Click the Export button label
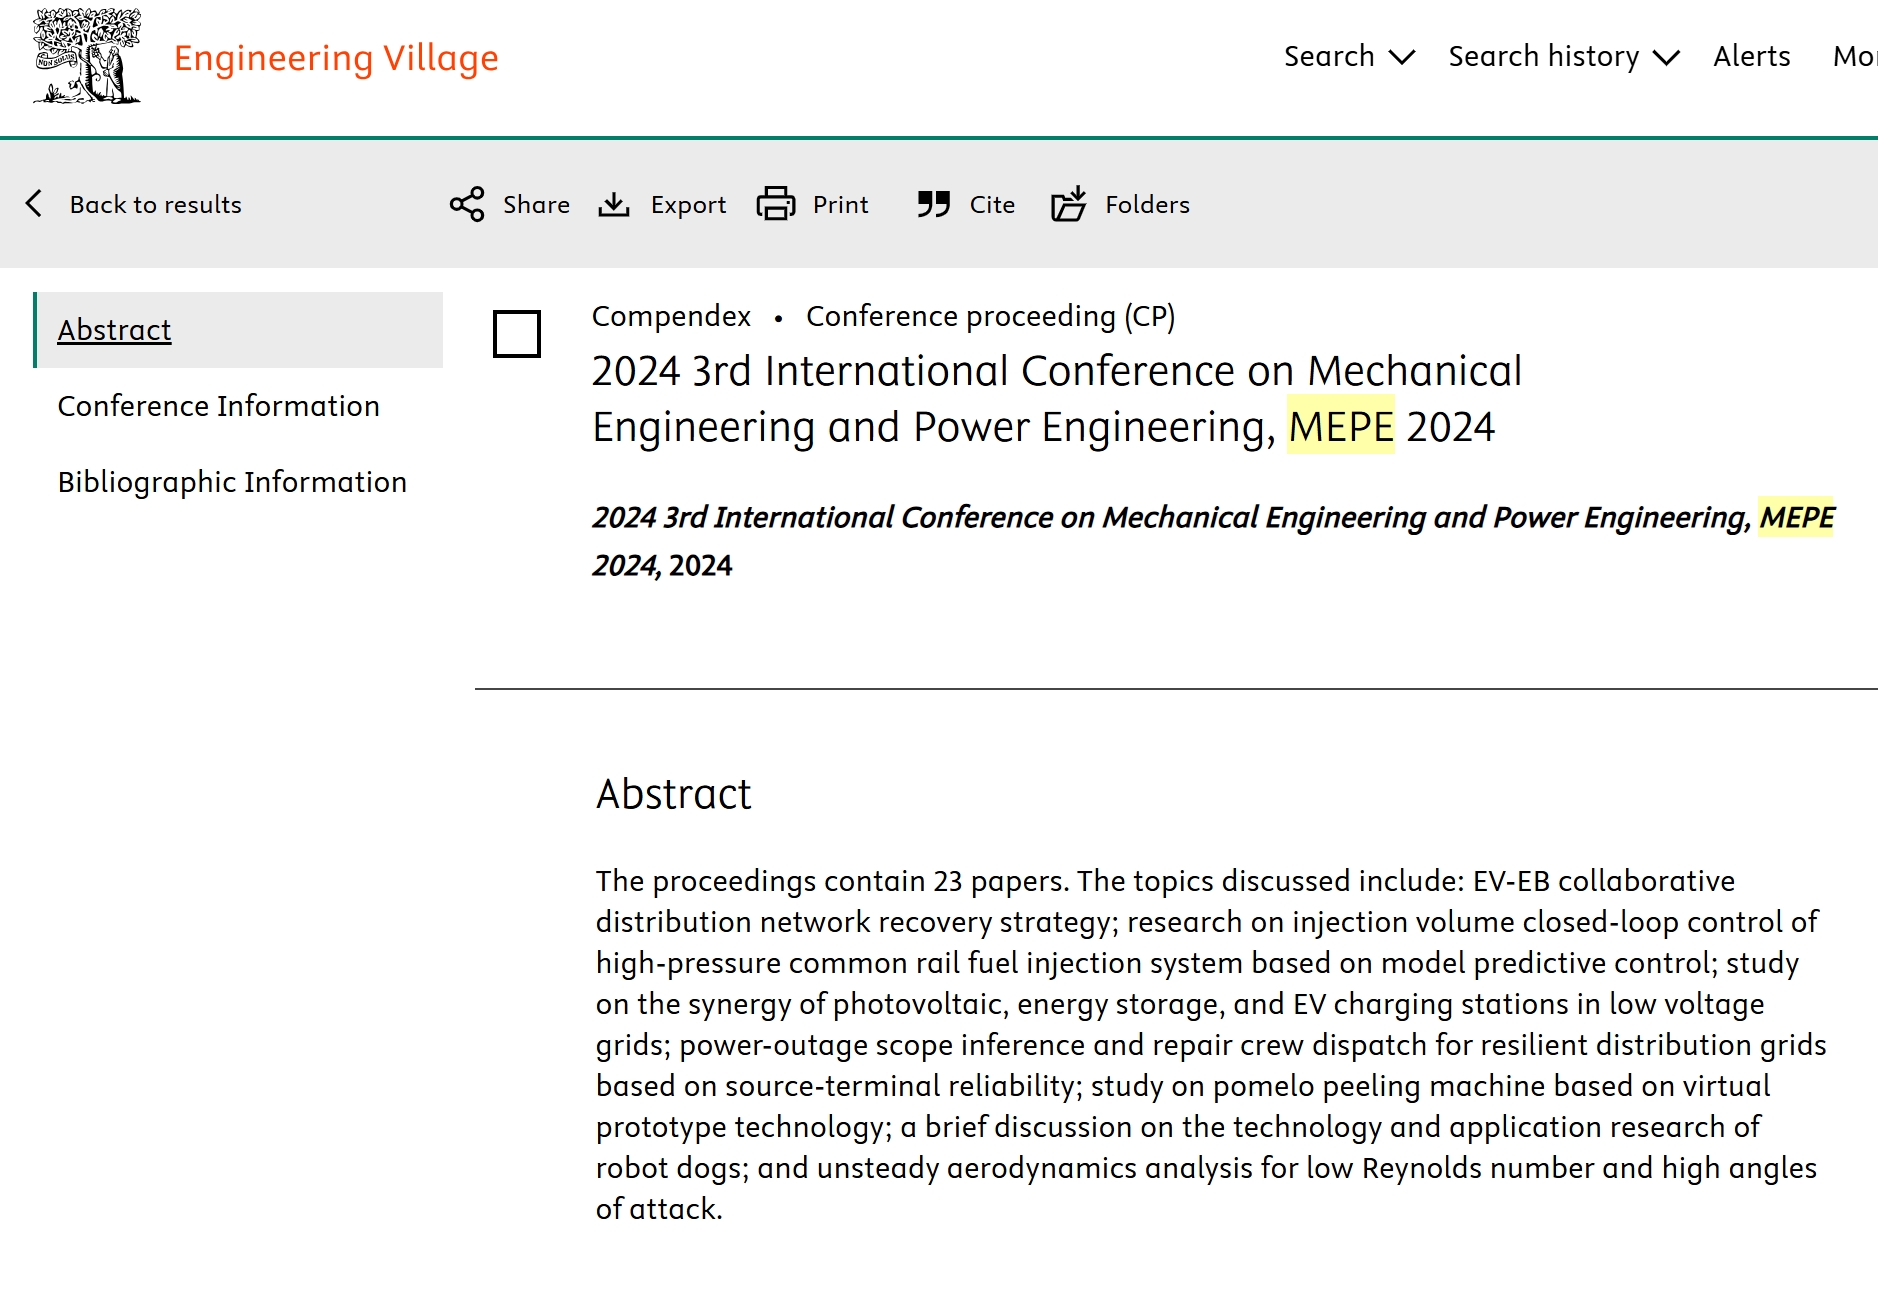 click(688, 204)
